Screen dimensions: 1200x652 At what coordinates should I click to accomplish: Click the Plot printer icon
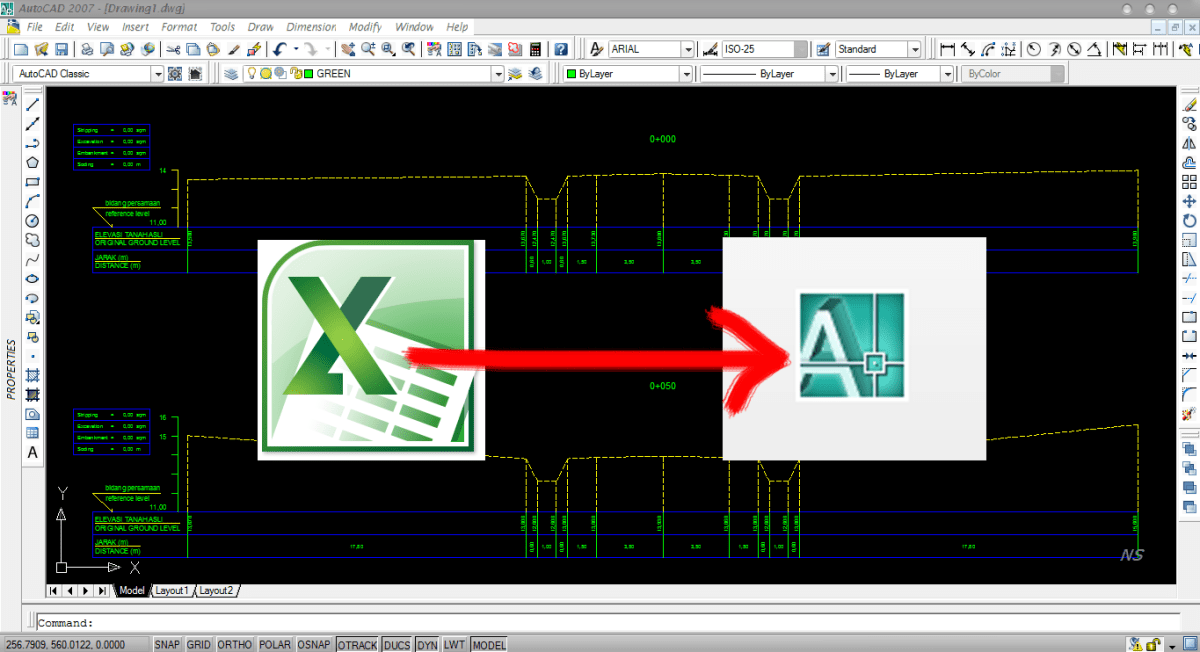click(88, 49)
